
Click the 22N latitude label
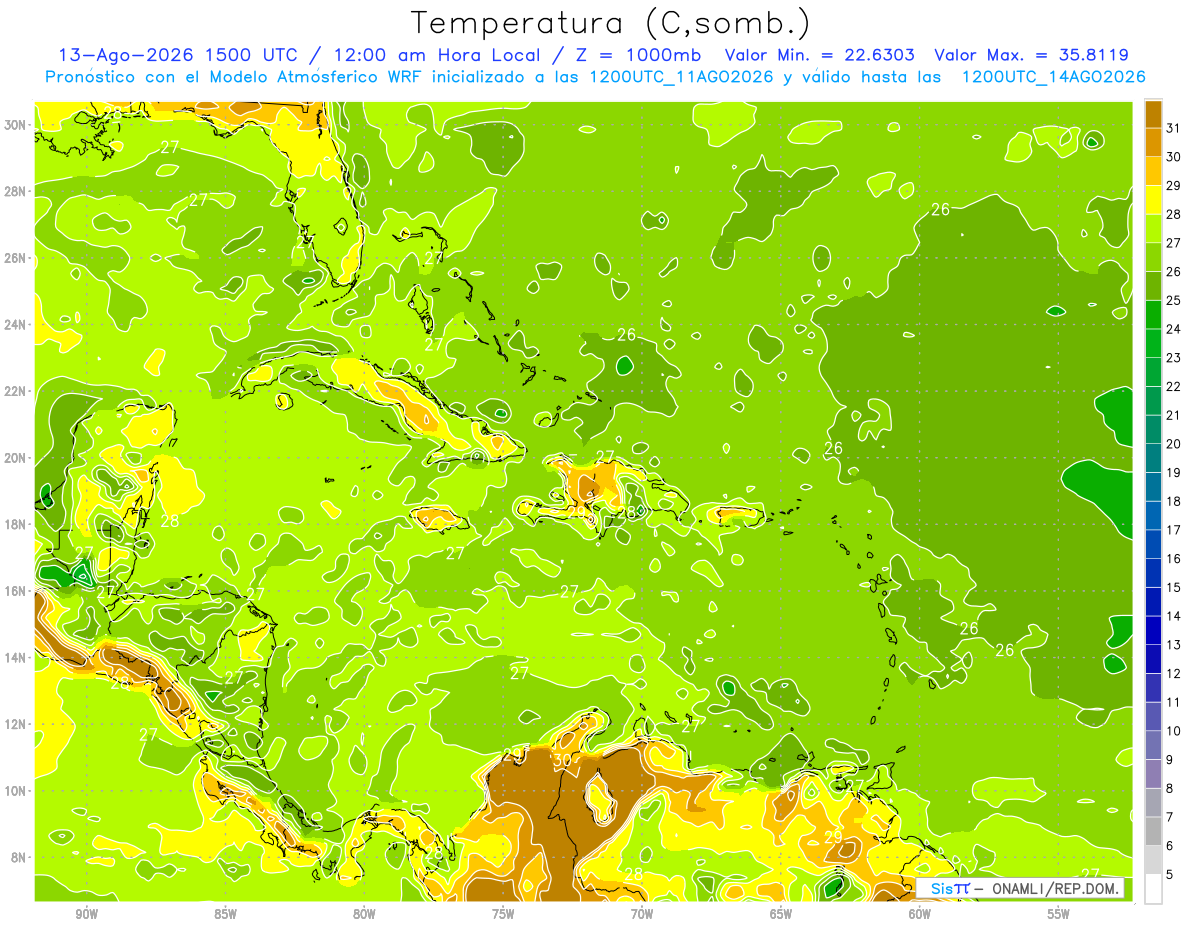point(17,391)
